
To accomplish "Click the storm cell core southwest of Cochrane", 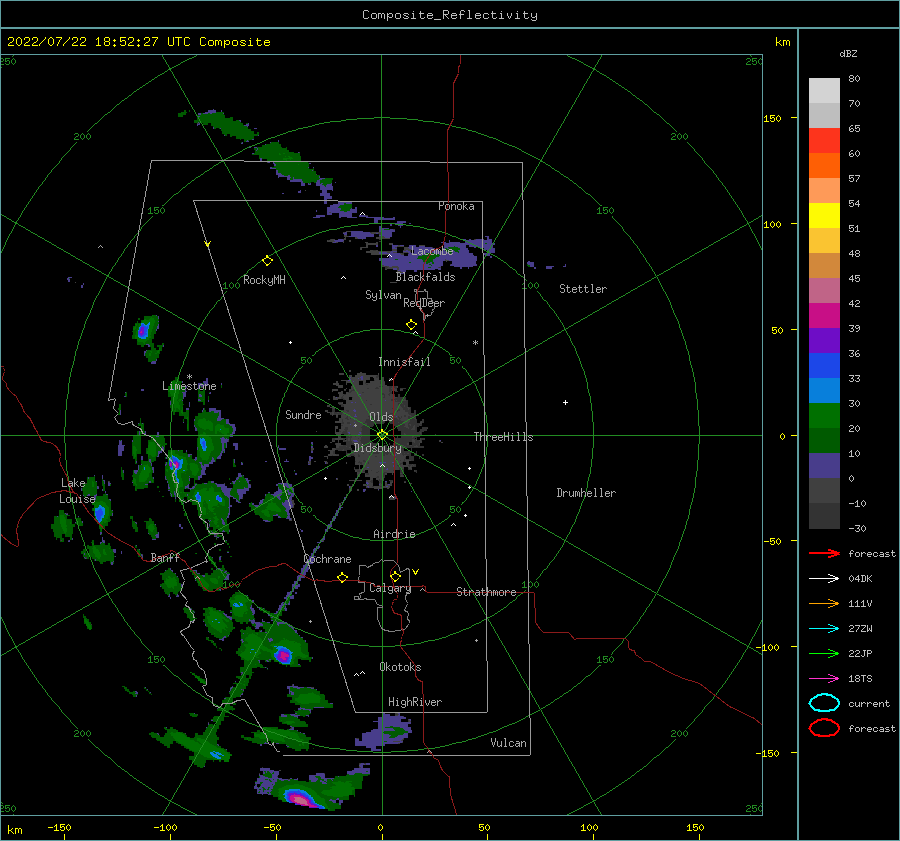I will 282,654.
